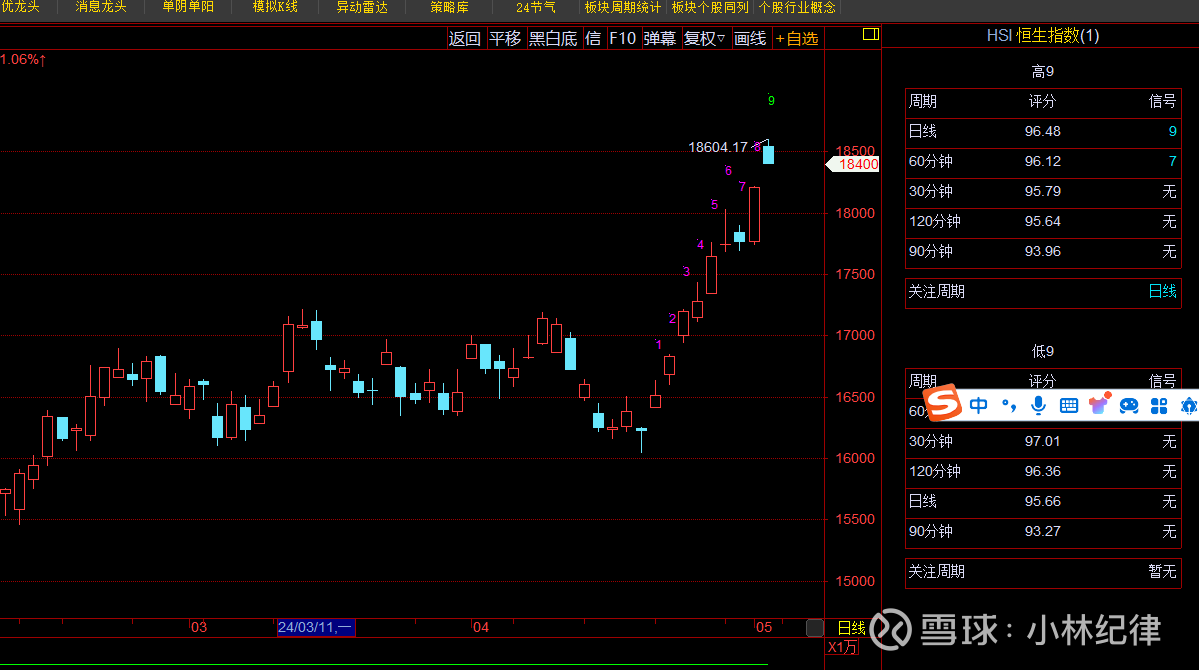The height and width of the screenshot is (670, 1199).
Task: Activate the 画线 drawing tool
Action: [750, 39]
